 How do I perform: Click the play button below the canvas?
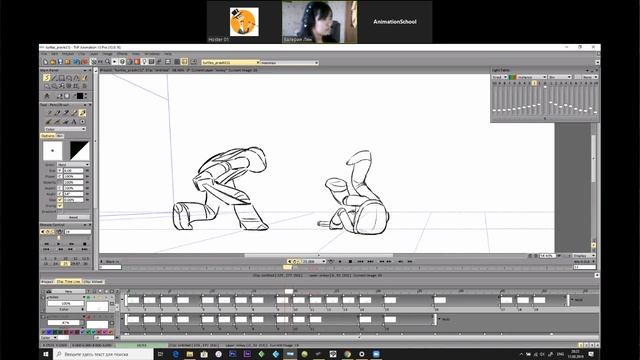click(x=340, y=261)
